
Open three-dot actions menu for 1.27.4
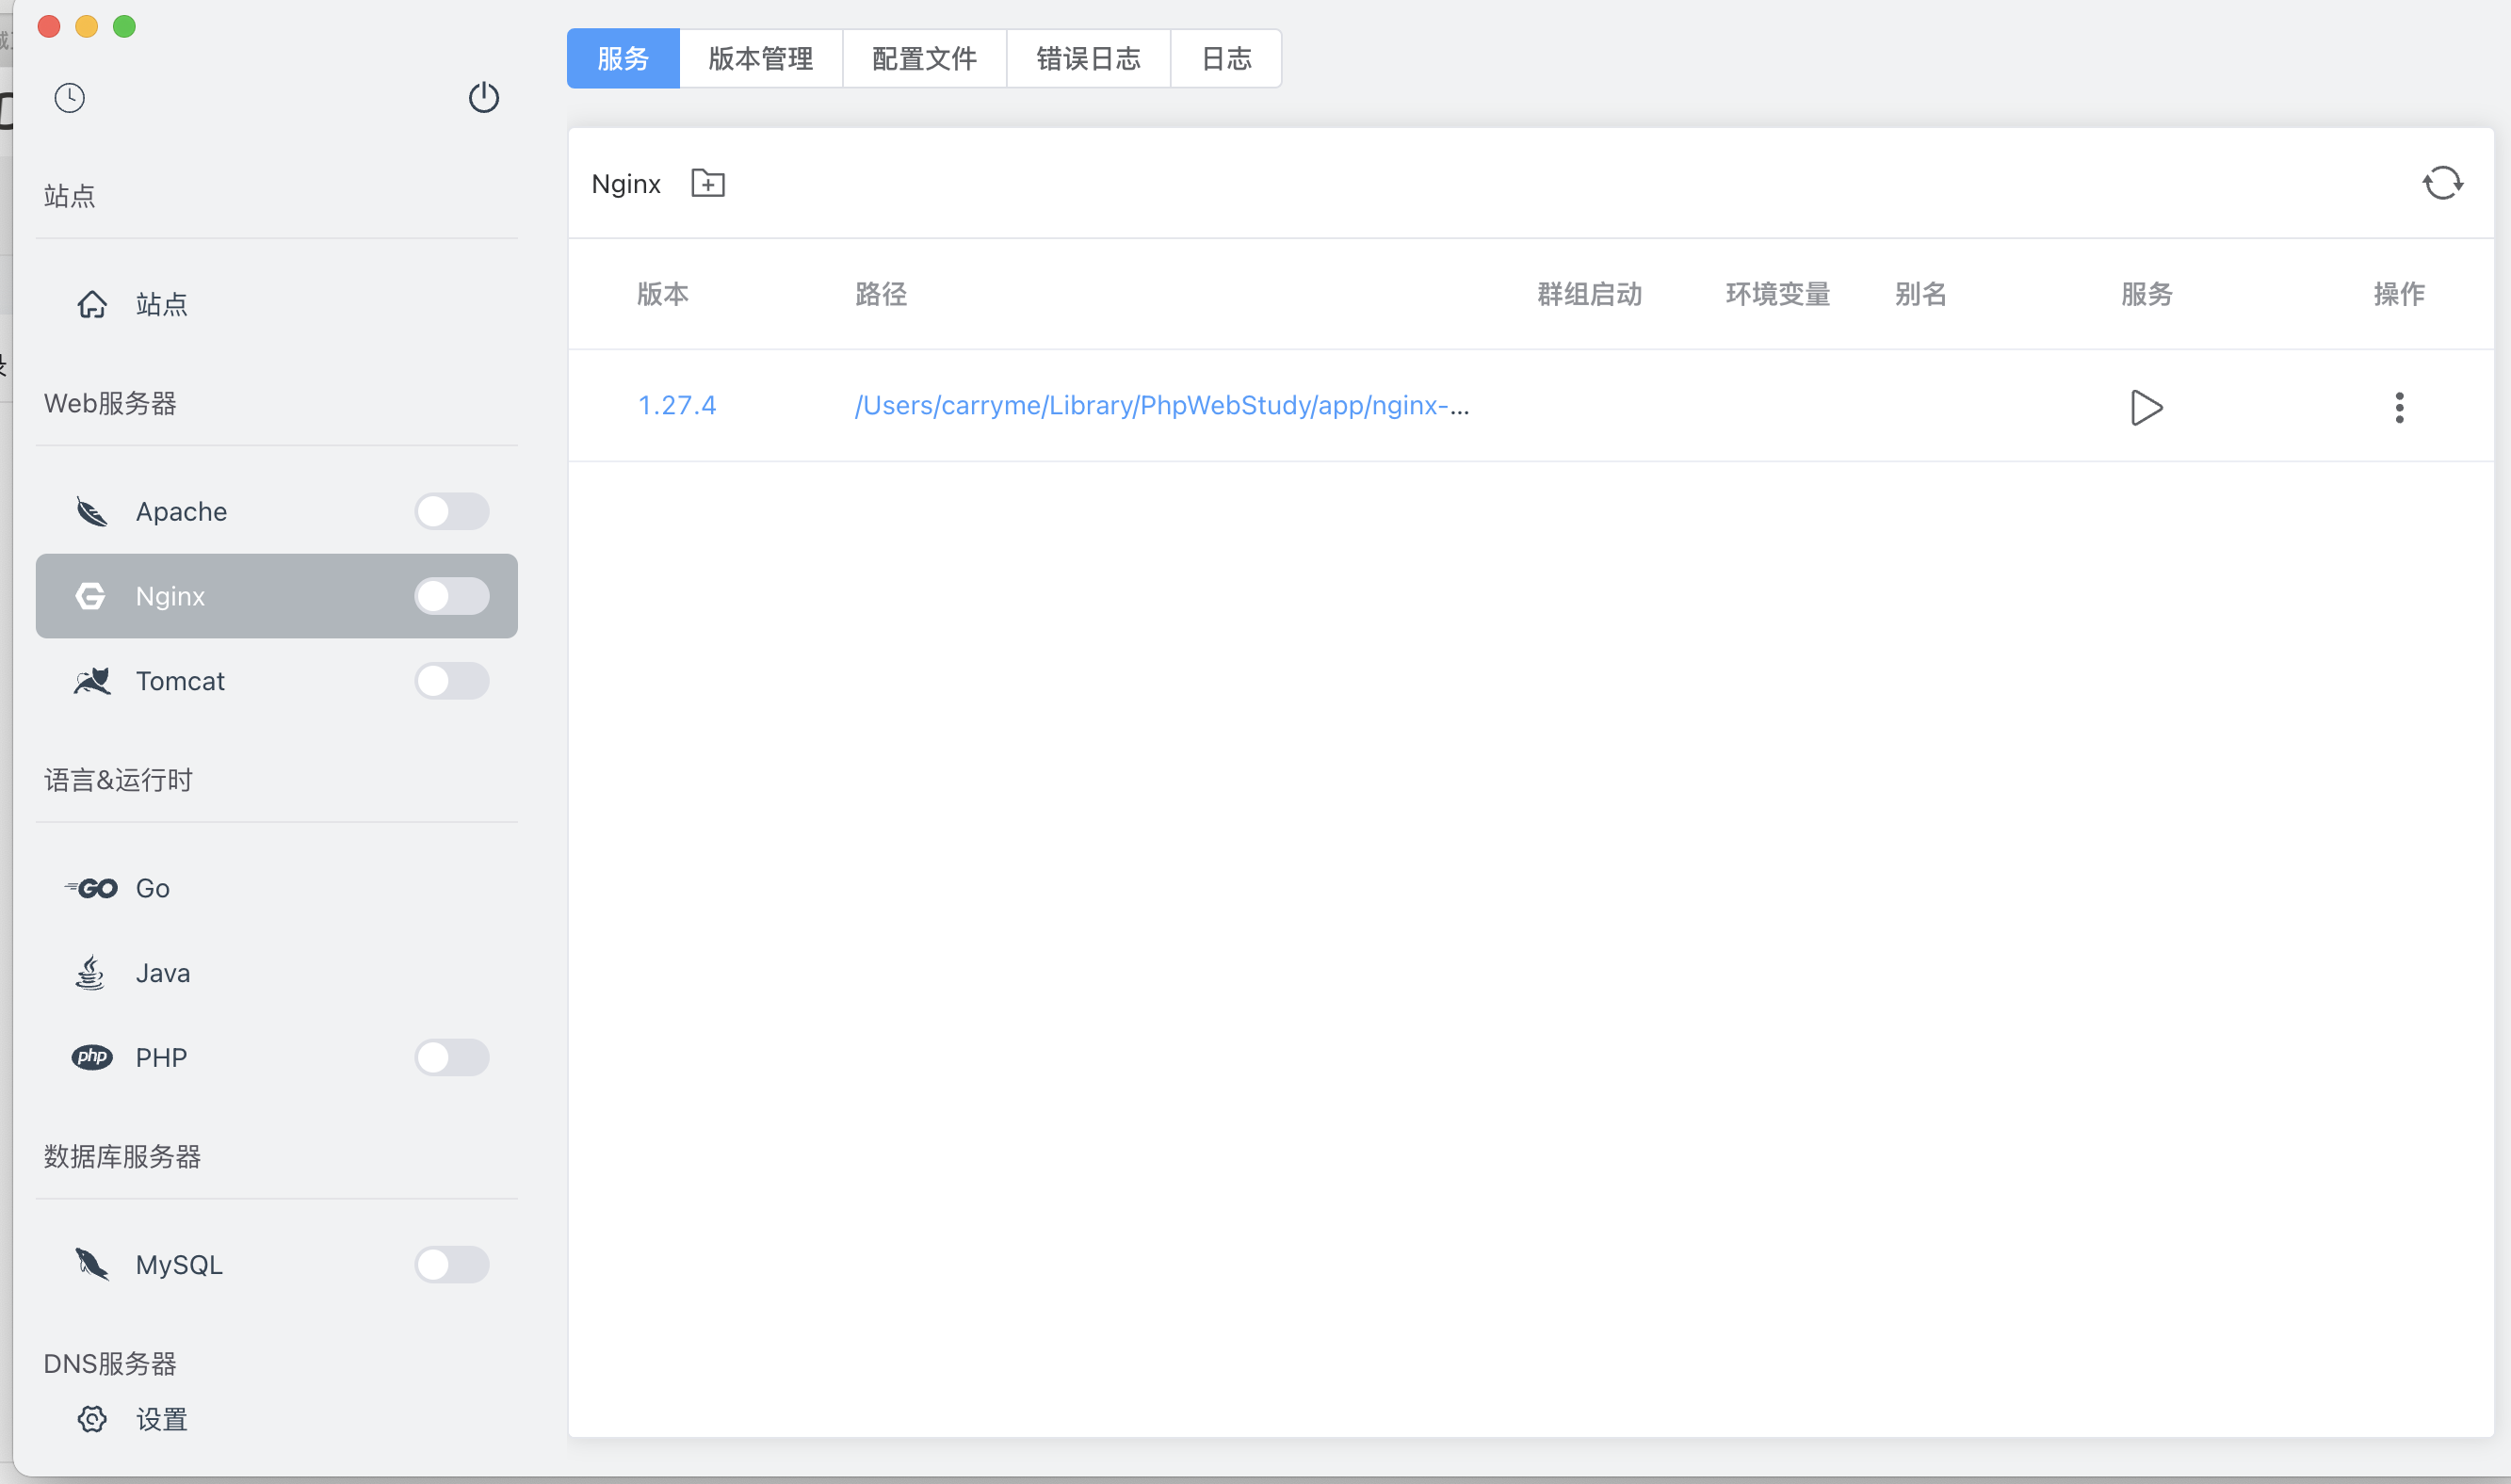(x=2399, y=407)
